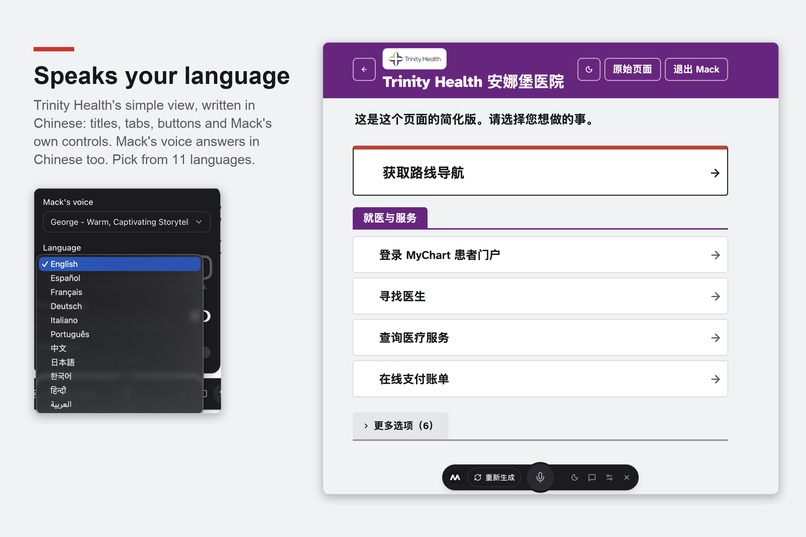The image size is (806, 537).
Task: Select 日本語 in the language list
Action: click(x=120, y=362)
